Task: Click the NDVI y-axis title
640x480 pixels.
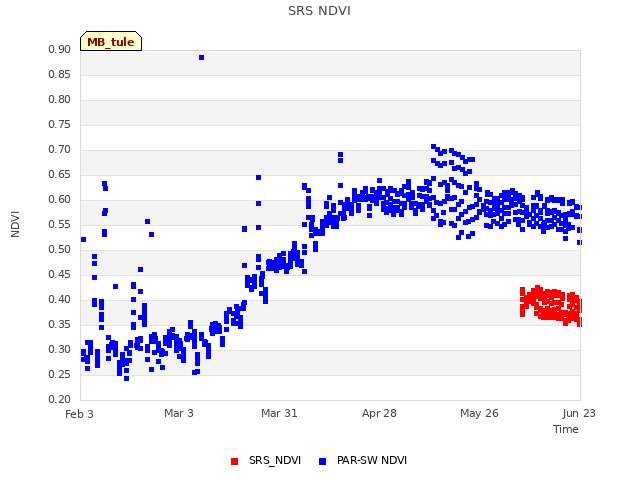Action: (15, 224)
